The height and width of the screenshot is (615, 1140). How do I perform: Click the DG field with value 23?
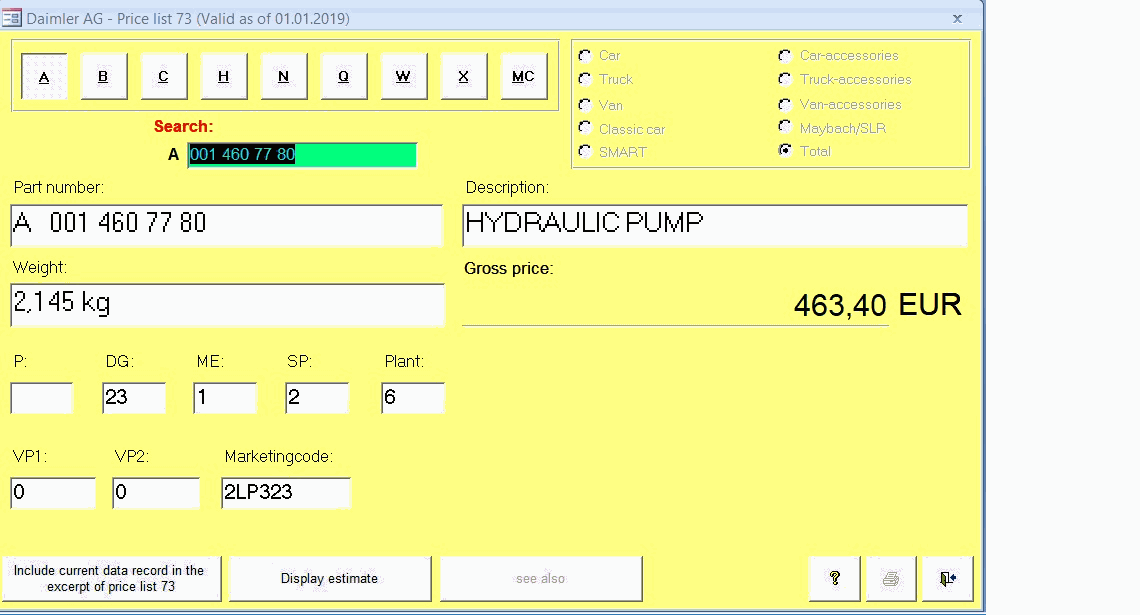[134, 398]
